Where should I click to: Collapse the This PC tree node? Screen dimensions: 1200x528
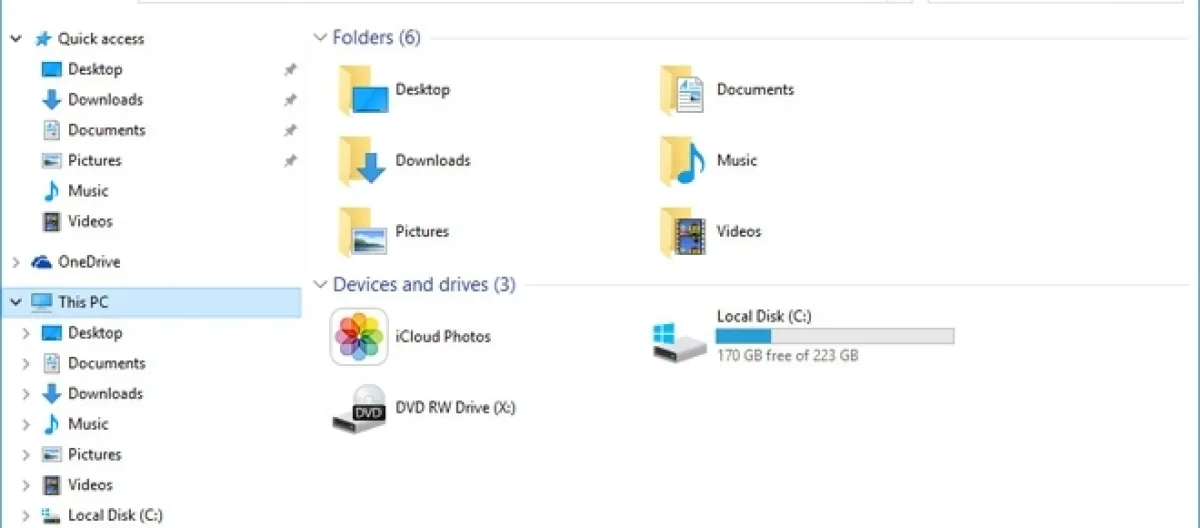coord(16,302)
